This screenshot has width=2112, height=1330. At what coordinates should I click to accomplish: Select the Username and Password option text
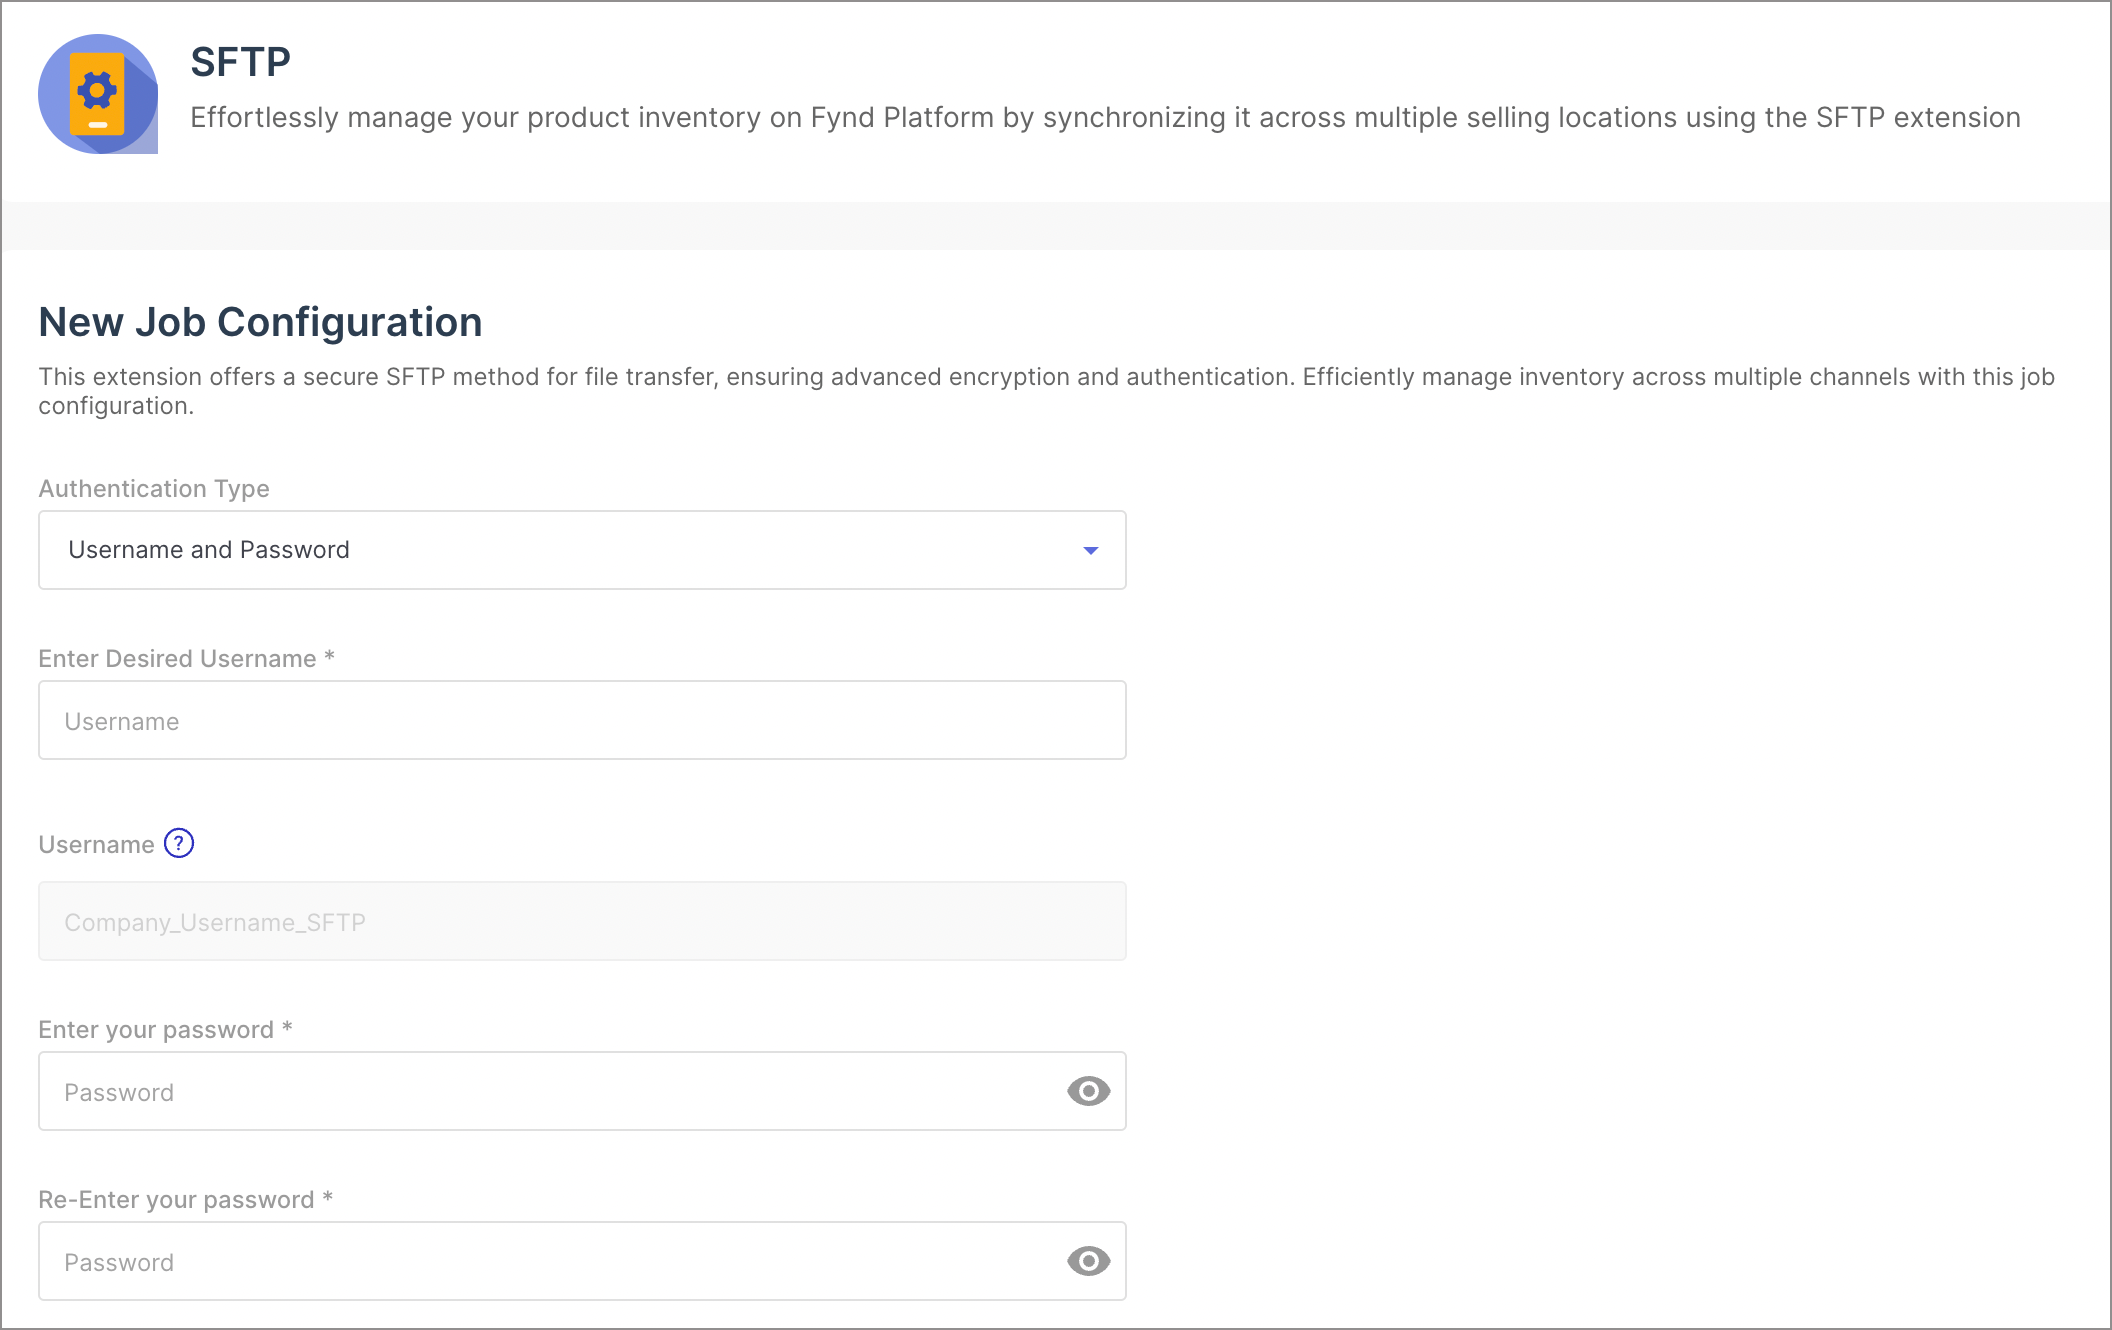coord(209,550)
